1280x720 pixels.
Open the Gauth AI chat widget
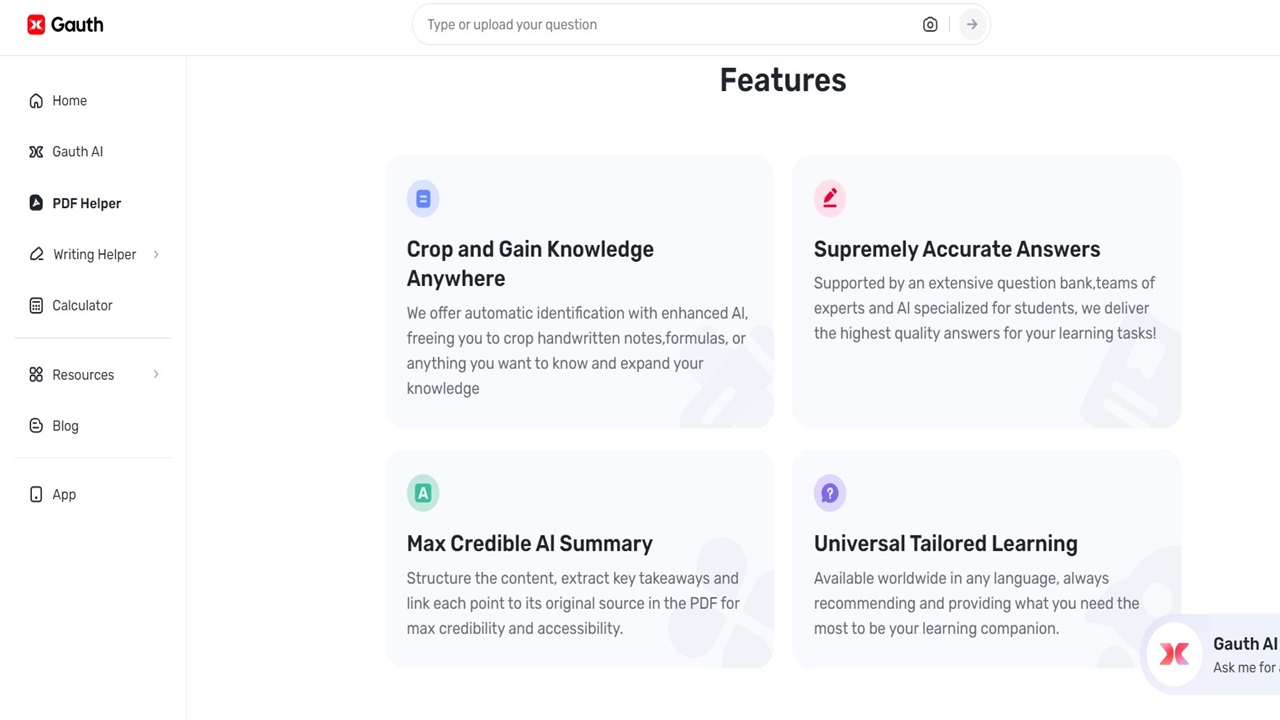tap(1175, 654)
